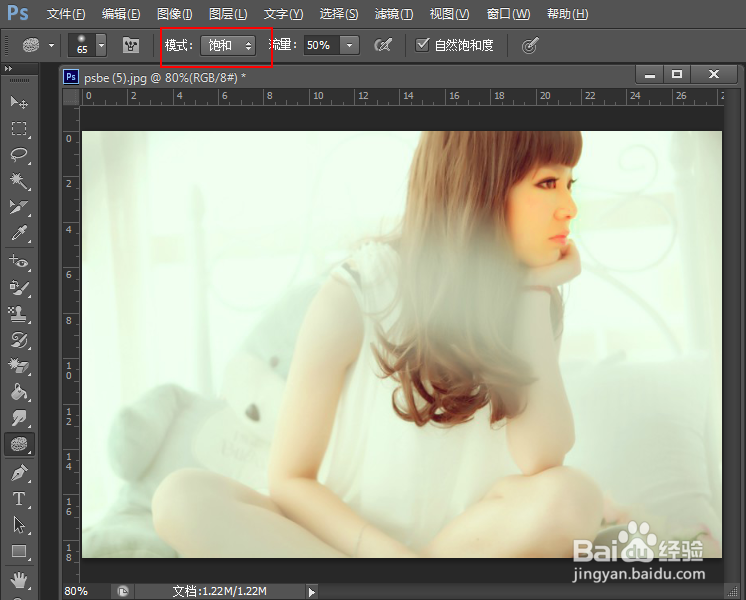
Task: Select the Rectangle shape tool
Action: tap(19, 551)
